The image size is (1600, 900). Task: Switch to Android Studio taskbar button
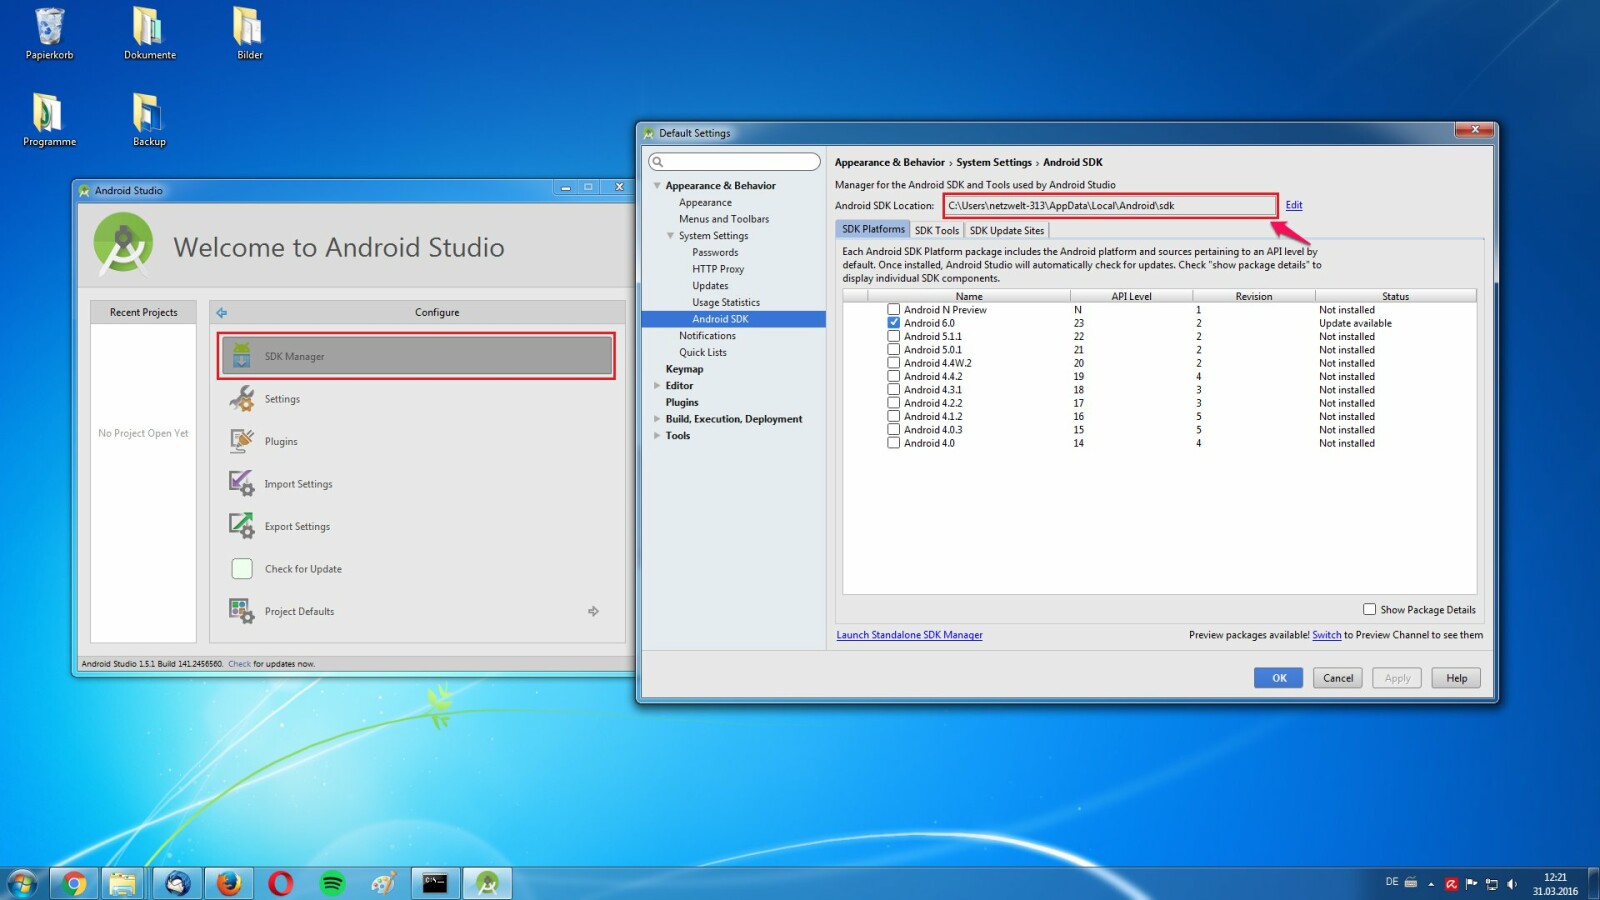click(487, 883)
